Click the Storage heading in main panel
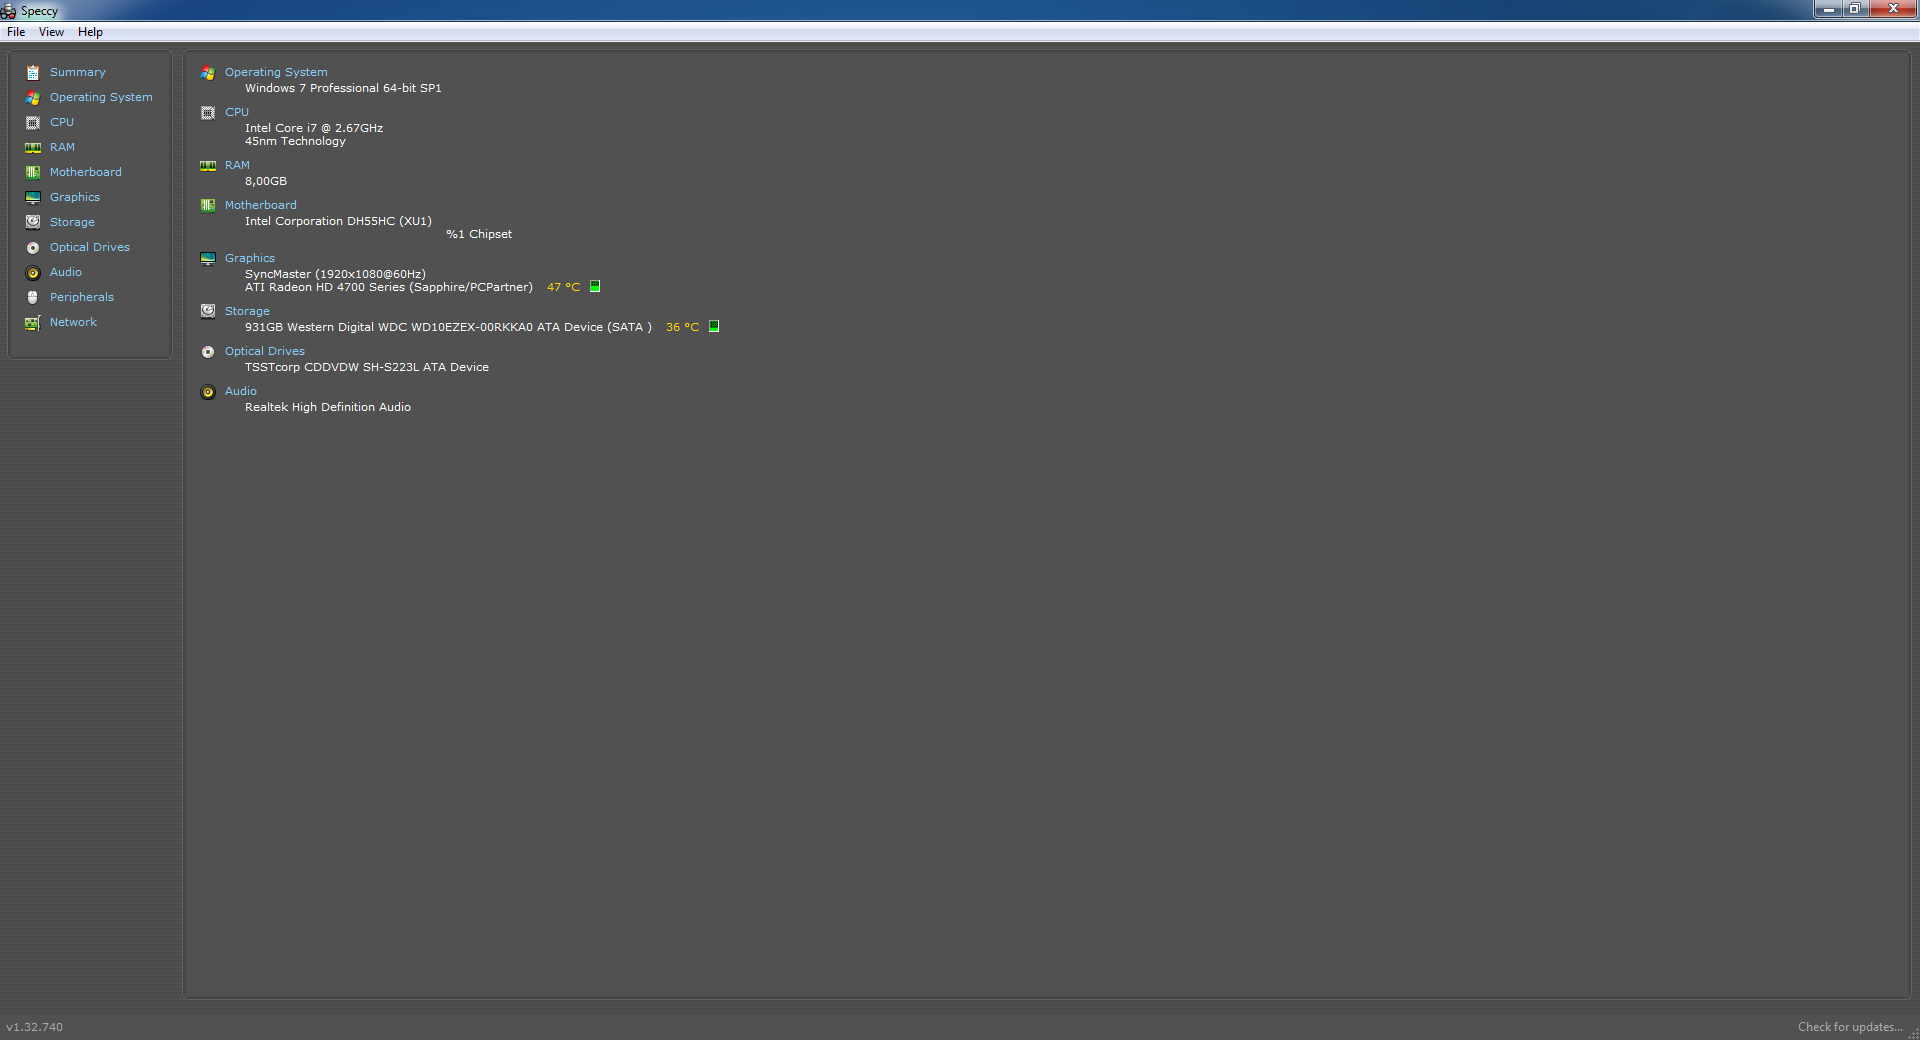The height and width of the screenshot is (1040, 1920). tap(247, 311)
